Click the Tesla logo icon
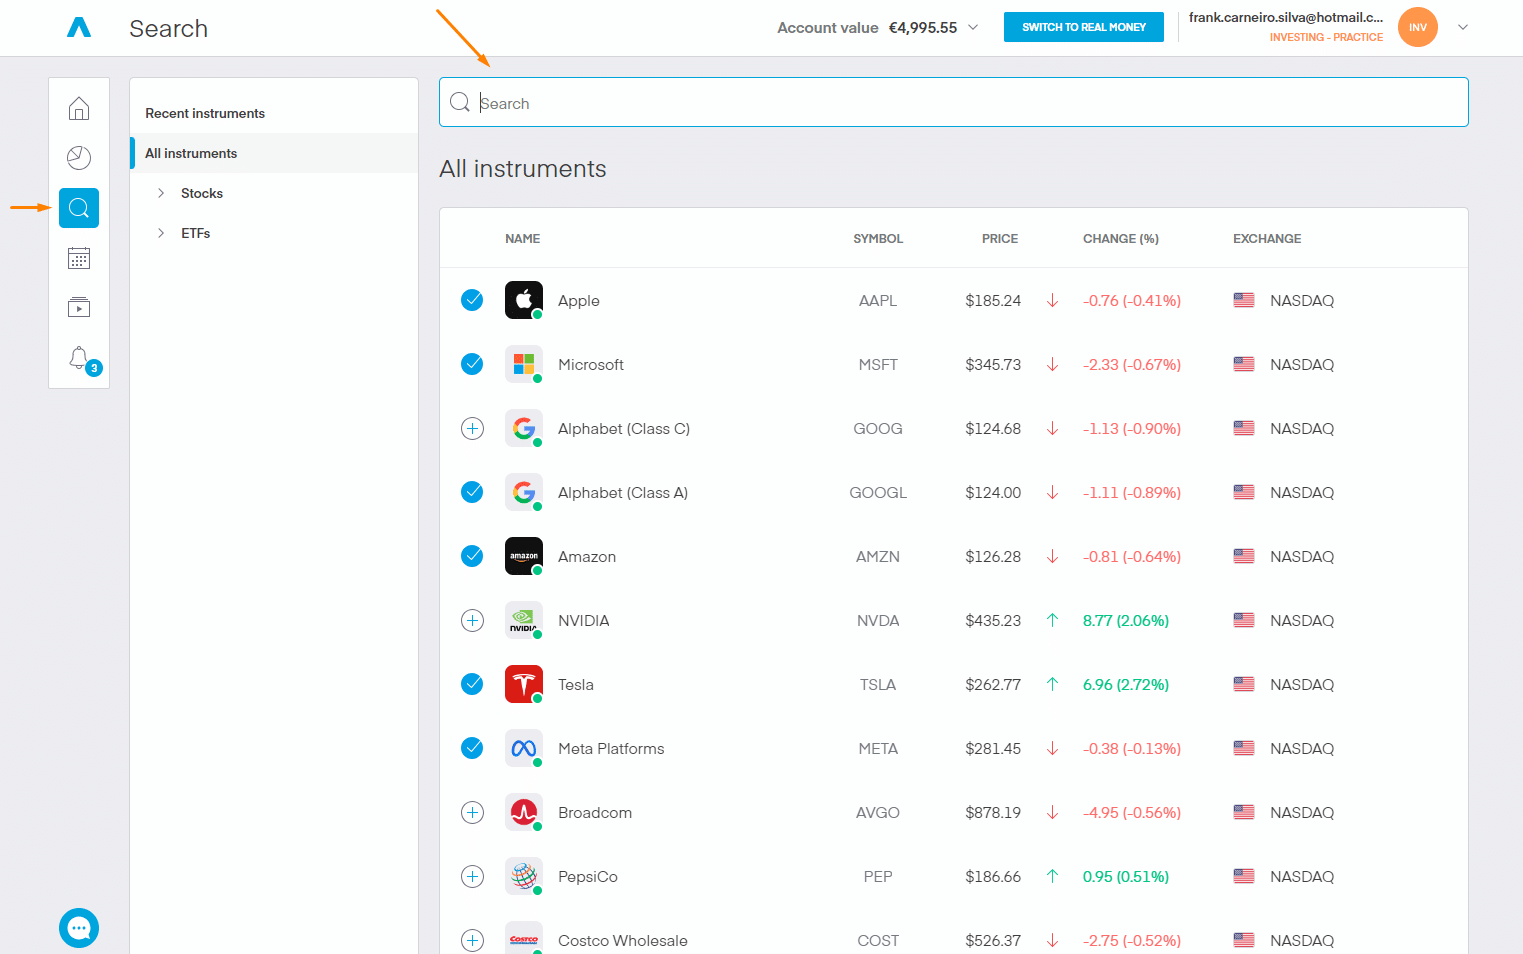Viewport: 1523px width, 954px height. [x=524, y=684]
